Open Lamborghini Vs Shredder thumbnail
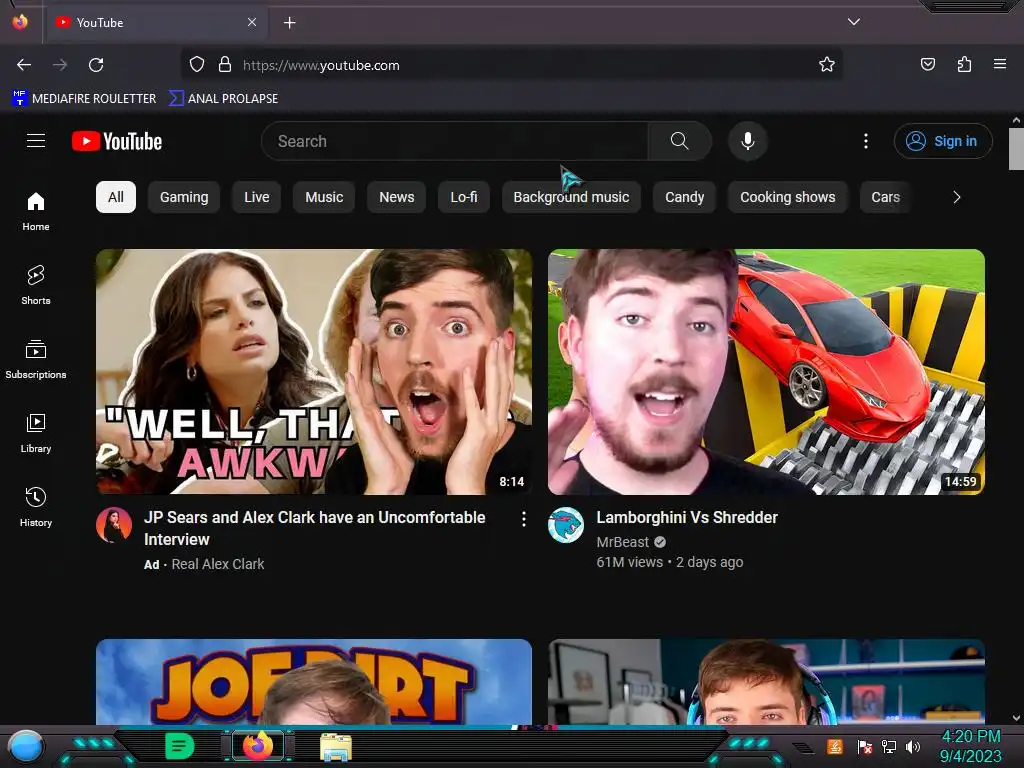The image size is (1024, 768). (x=766, y=372)
